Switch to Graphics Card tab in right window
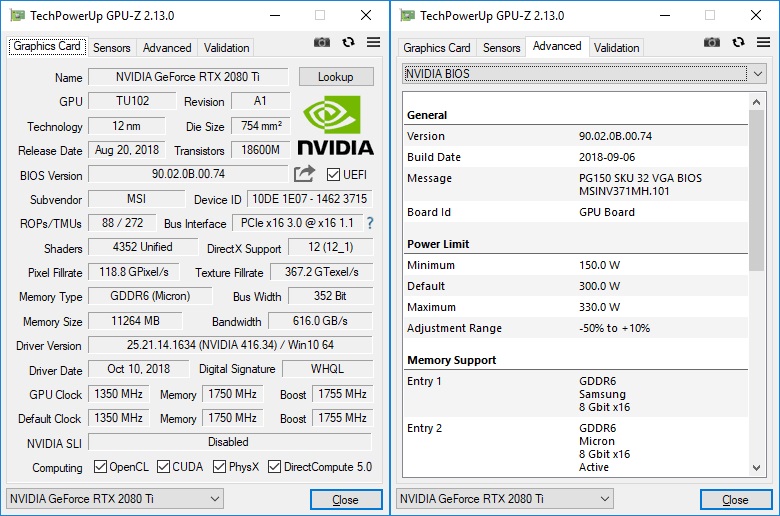This screenshot has width=780, height=516. click(437, 48)
